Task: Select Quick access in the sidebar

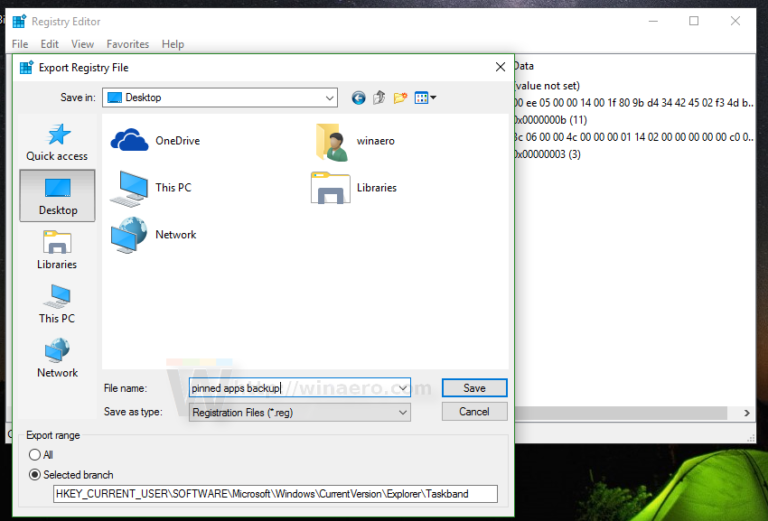Action: point(57,141)
